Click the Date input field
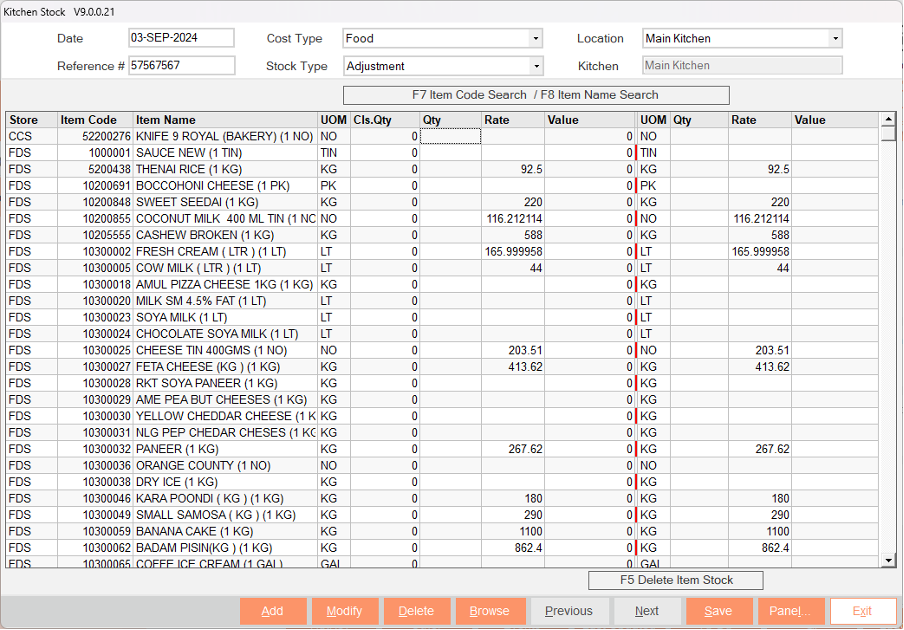The height and width of the screenshot is (630, 904). pos(181,38)
